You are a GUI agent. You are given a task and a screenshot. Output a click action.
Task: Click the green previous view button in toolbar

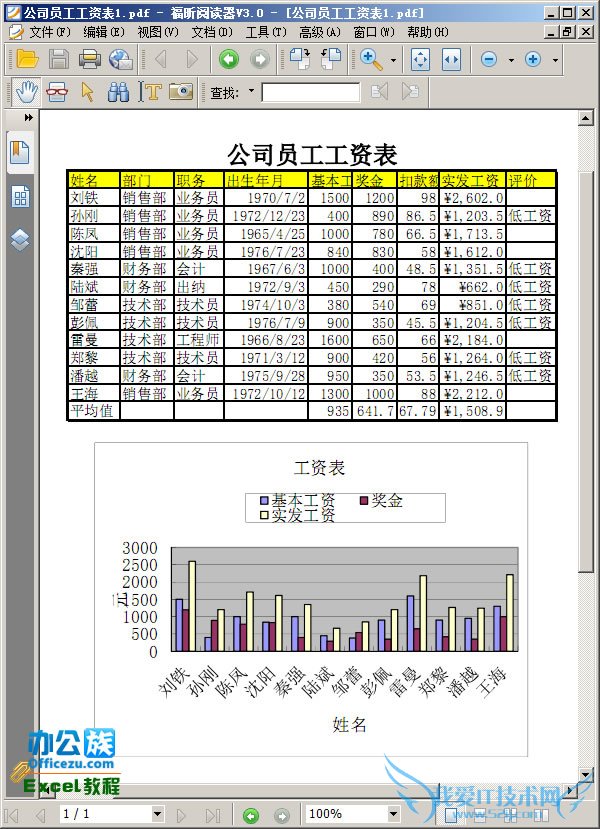[x=229, y=59]
